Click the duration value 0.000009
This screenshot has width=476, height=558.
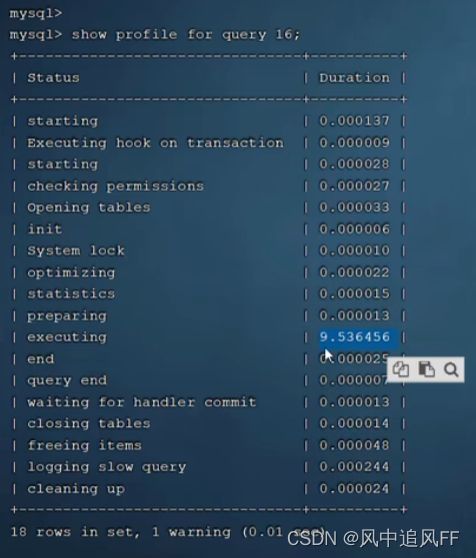pyautogui.click(x=354, y=143)
